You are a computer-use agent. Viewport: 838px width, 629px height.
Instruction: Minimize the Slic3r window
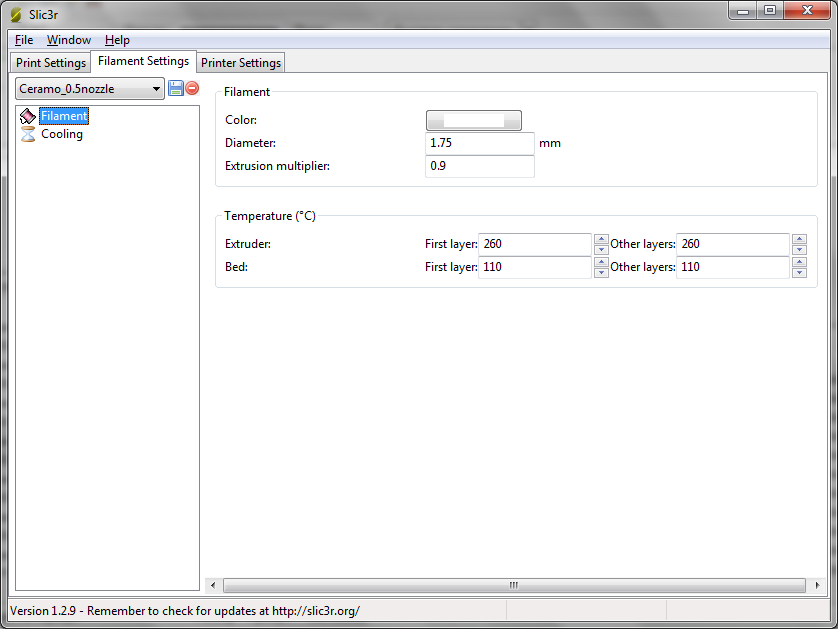click(x=743, y=11)
